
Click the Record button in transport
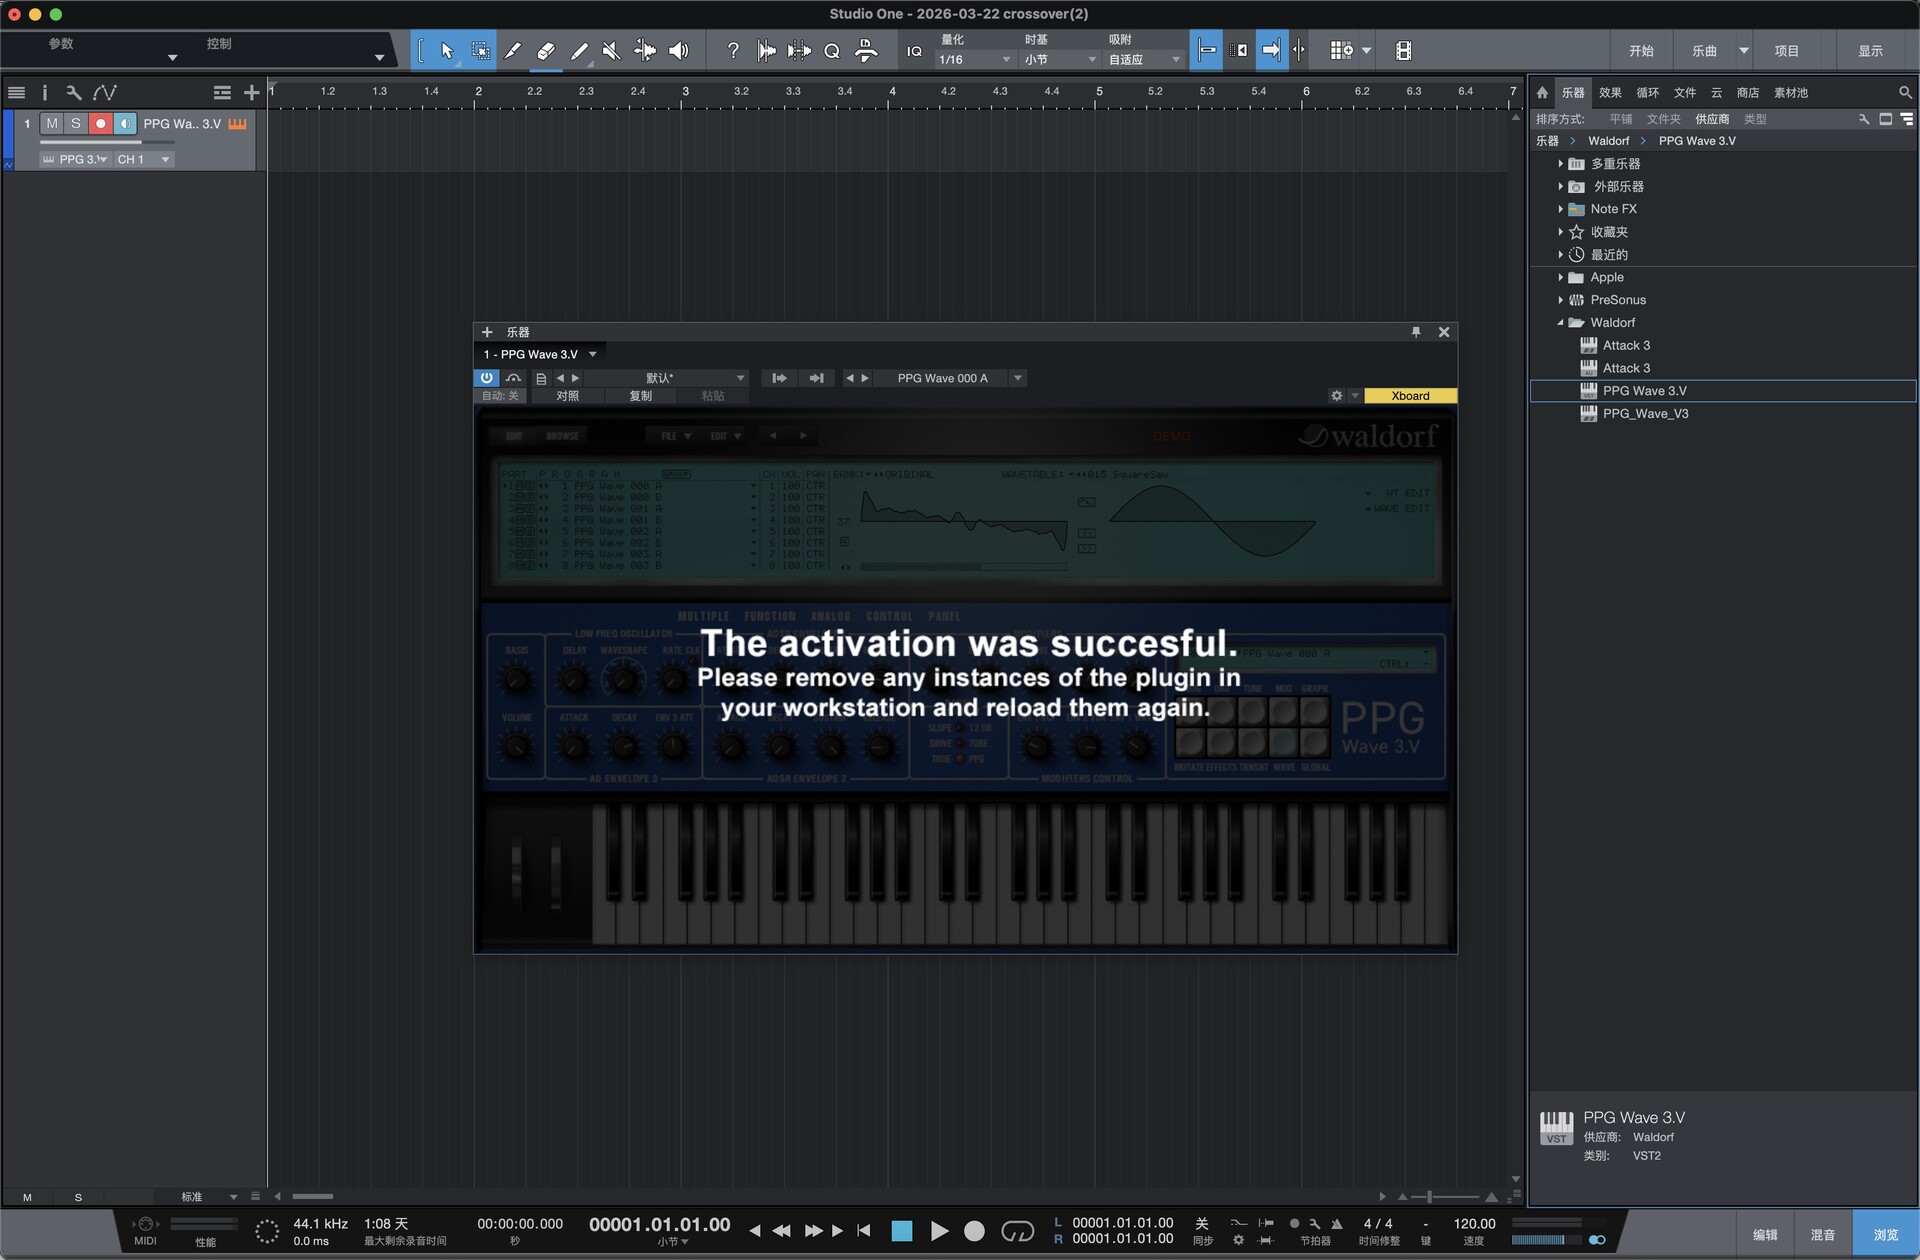974,1231
